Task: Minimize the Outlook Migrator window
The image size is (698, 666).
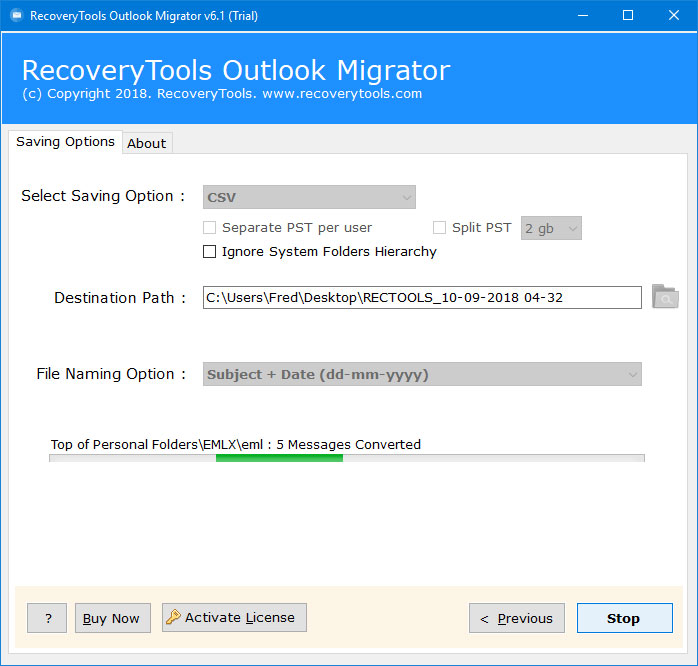Action: [x=583, y=16]
